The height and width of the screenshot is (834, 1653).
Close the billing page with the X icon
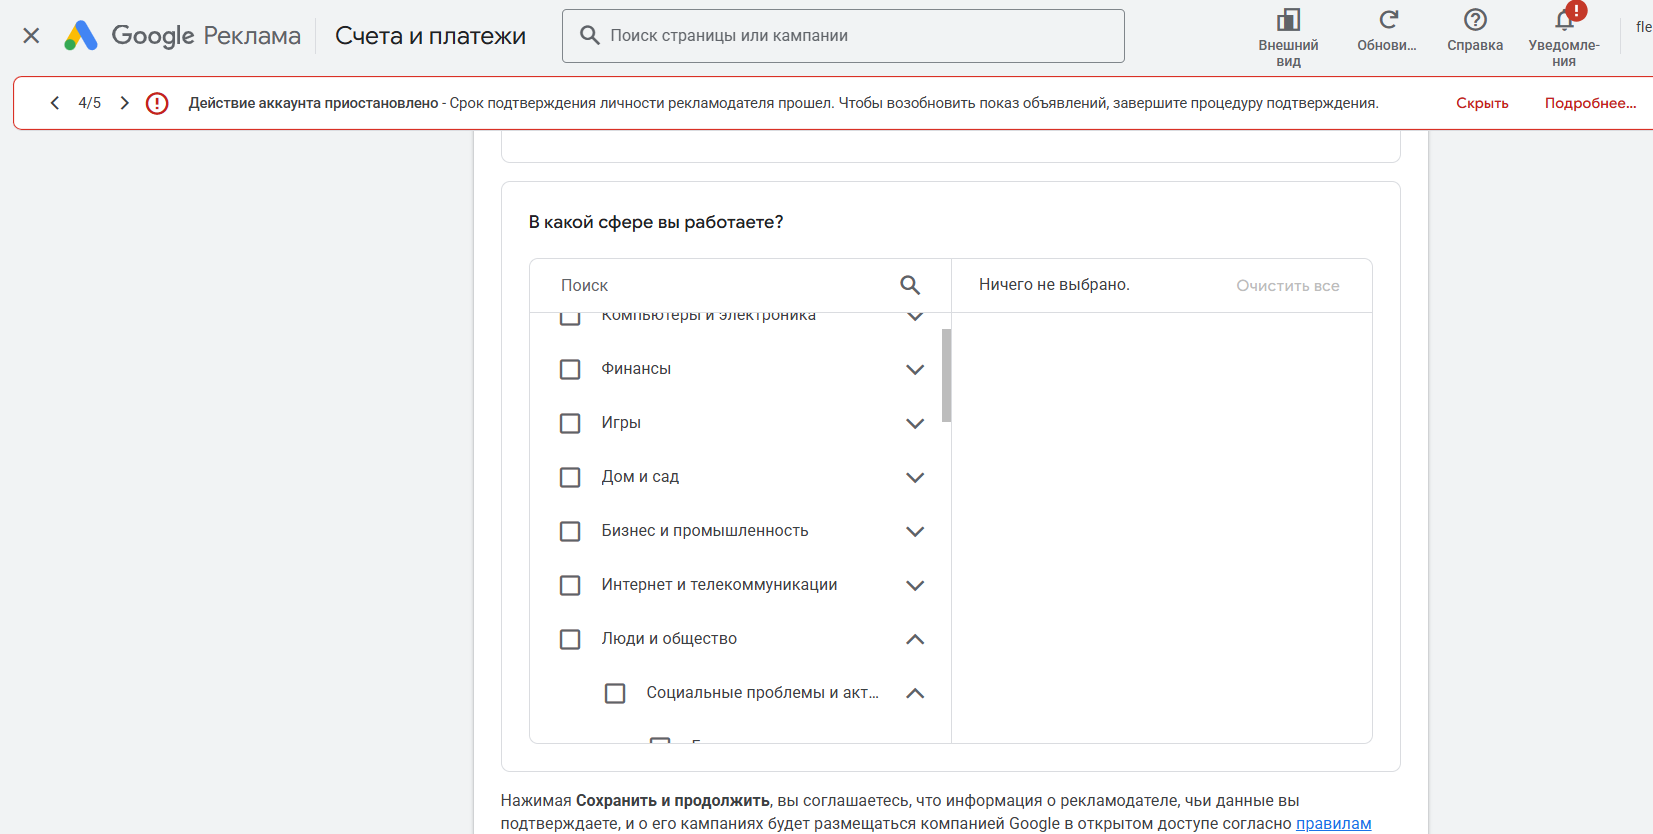[31, 36]
